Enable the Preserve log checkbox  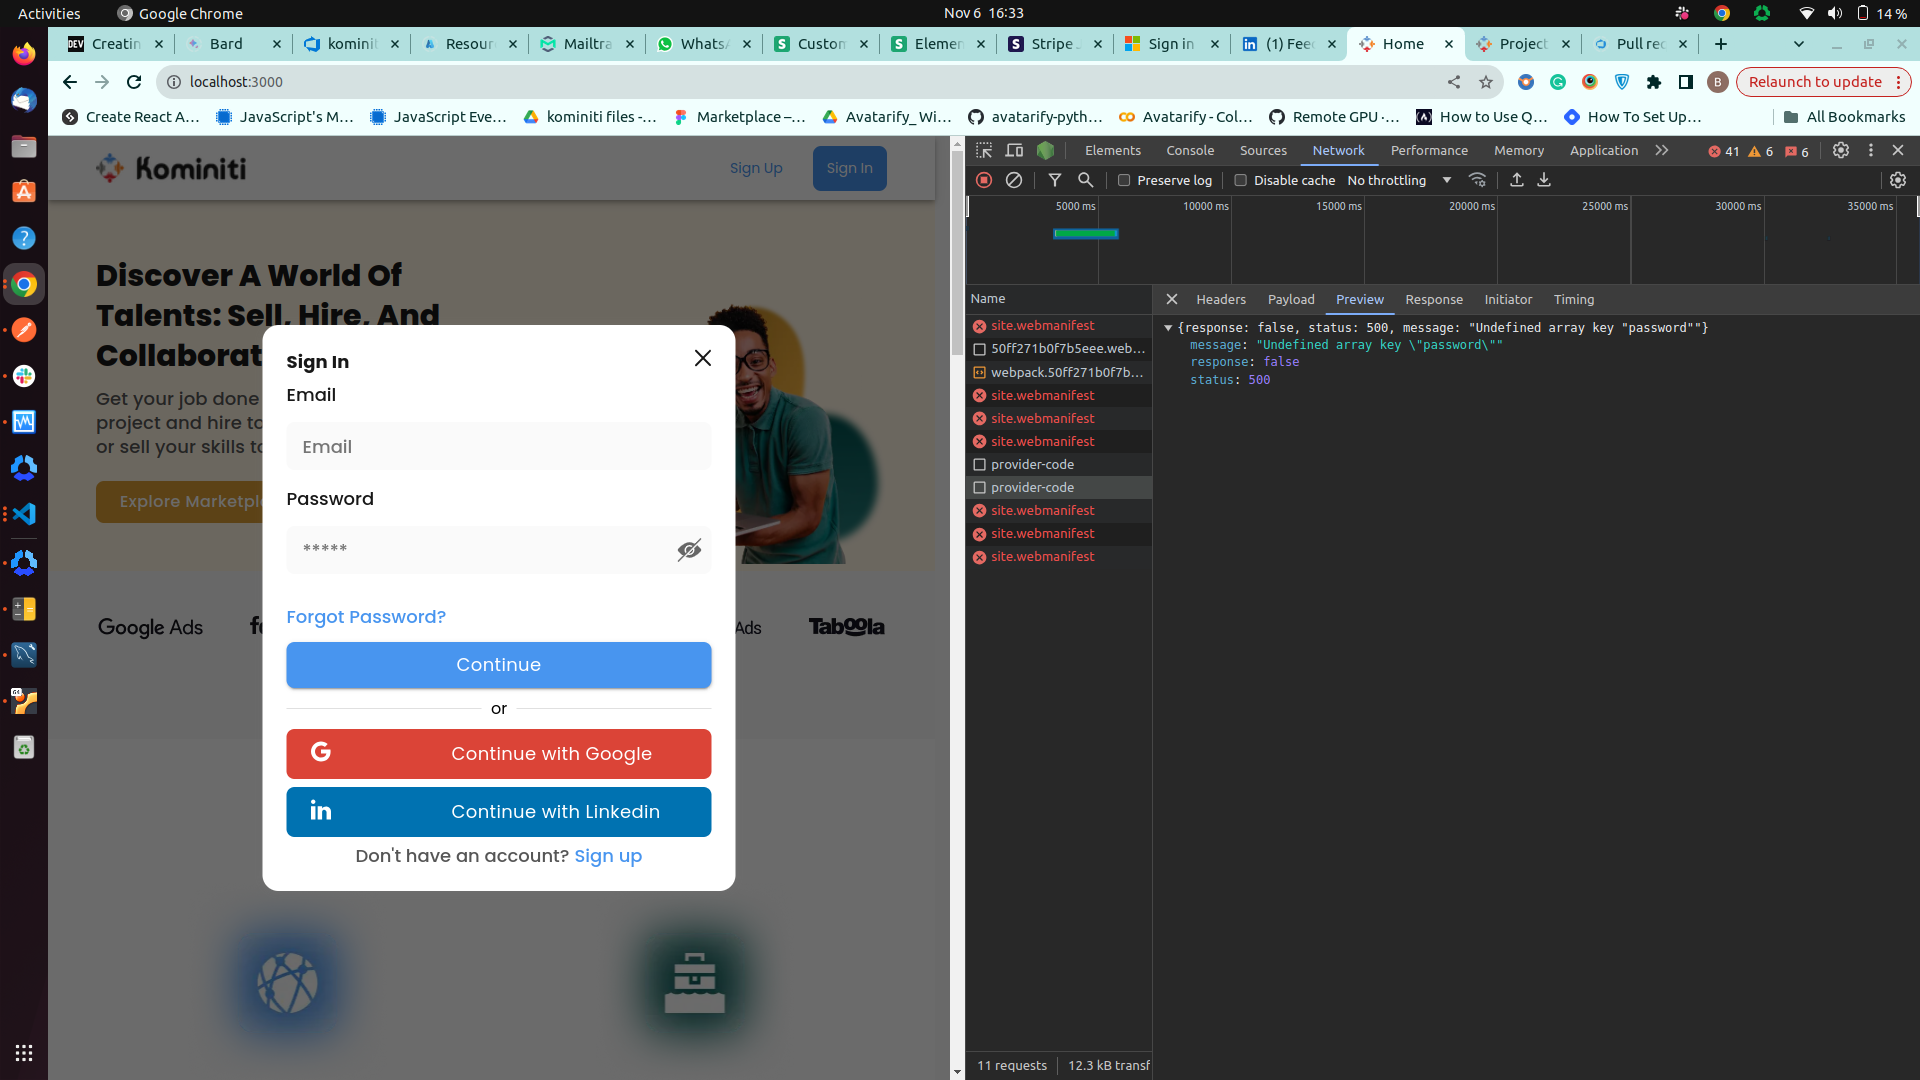[x=1124, y=181]
